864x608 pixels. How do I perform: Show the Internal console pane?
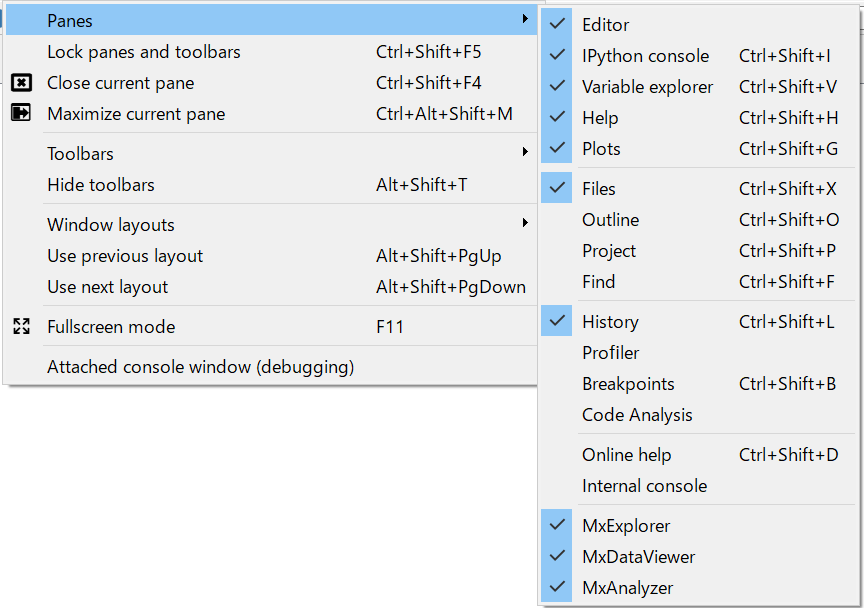pos(644,486)
